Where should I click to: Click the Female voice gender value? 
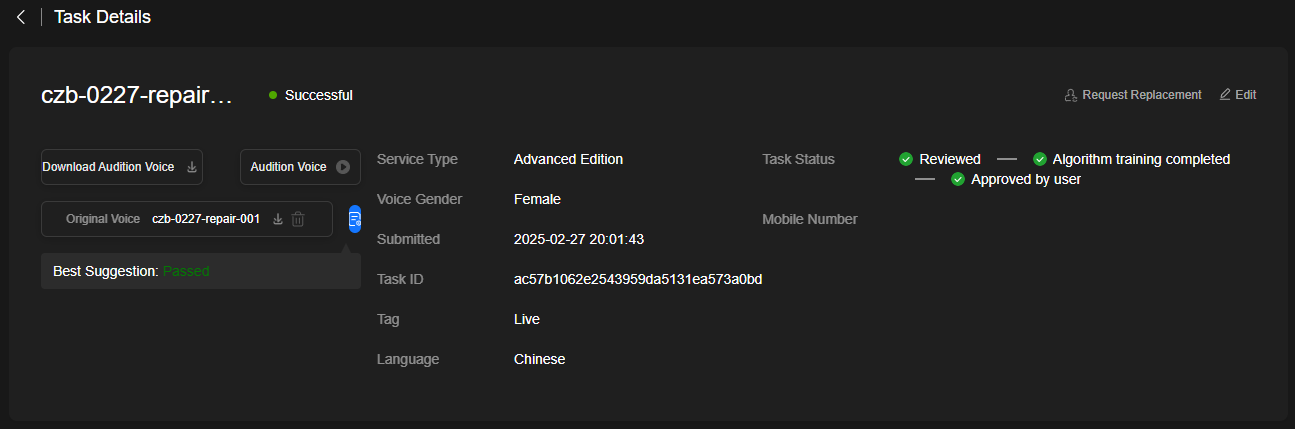tap(537, 199)
